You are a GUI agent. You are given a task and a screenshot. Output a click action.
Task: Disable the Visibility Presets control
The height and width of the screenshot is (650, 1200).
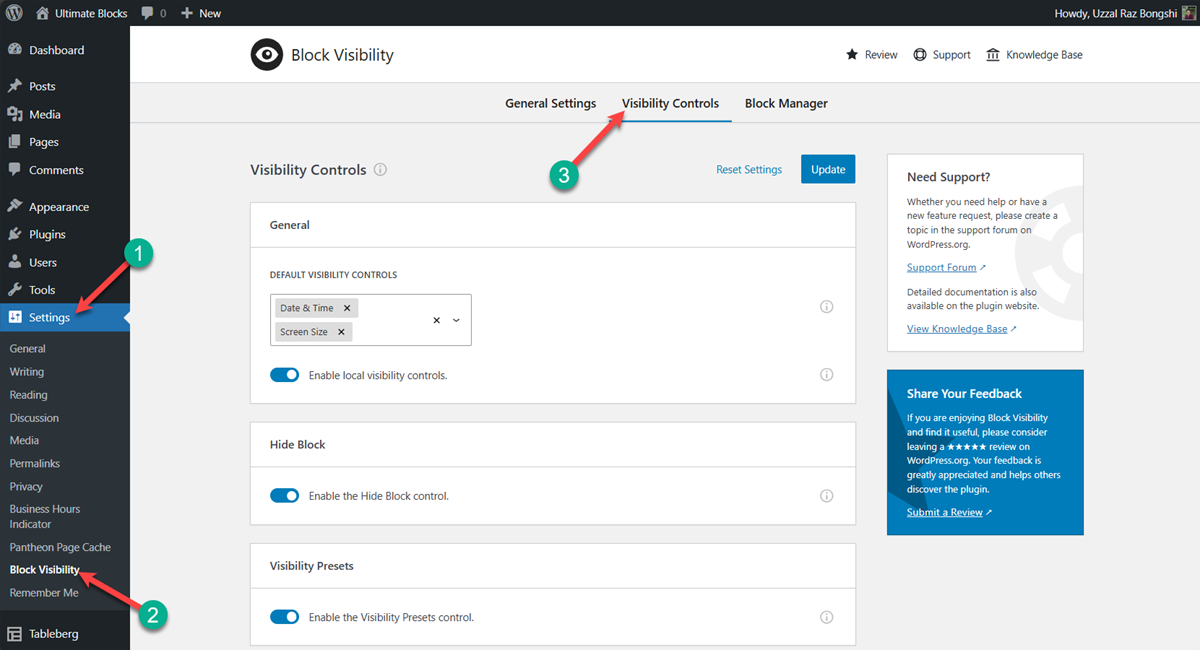point(285,616)
